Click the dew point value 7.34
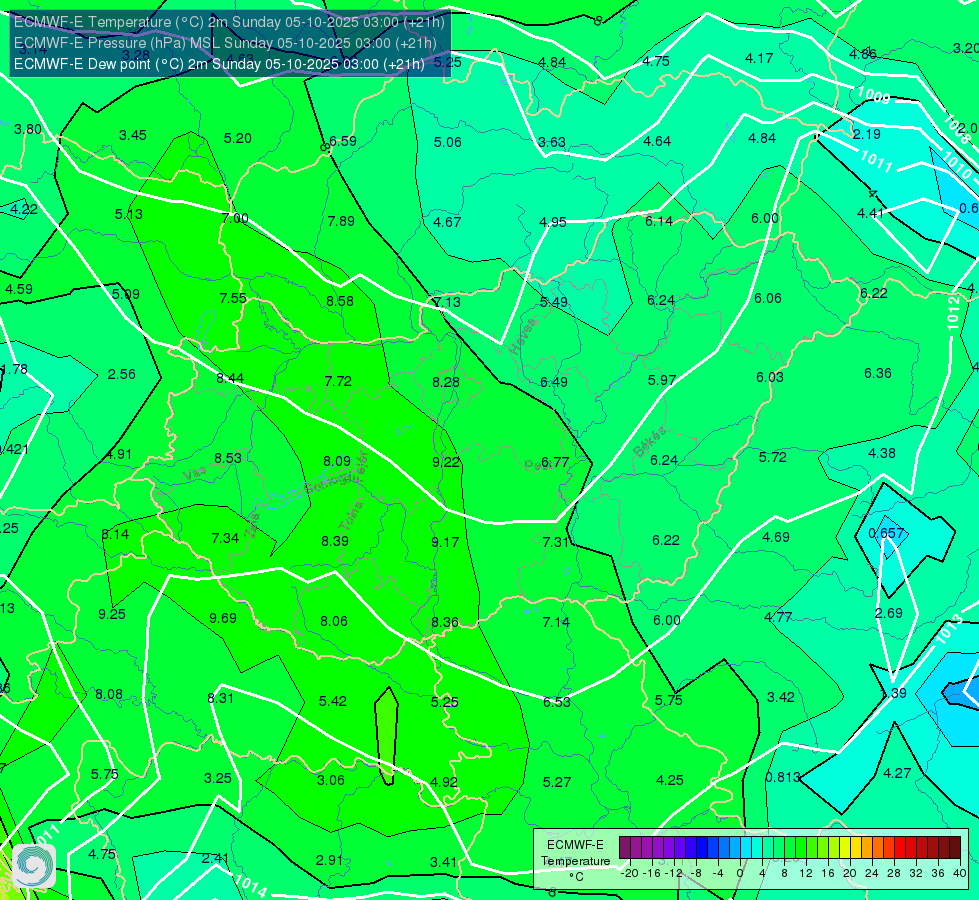The width and height of the screenshot is (979, 900). pos(225,538)
